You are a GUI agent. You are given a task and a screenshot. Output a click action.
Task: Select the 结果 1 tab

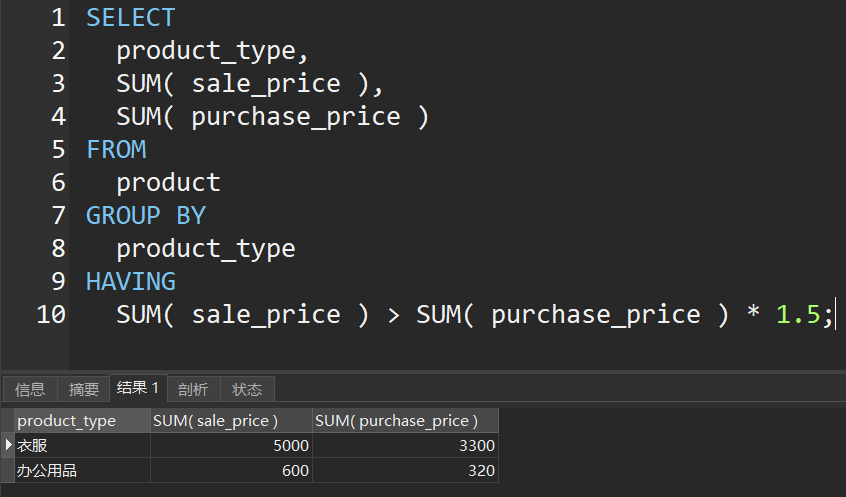[138, 388]
